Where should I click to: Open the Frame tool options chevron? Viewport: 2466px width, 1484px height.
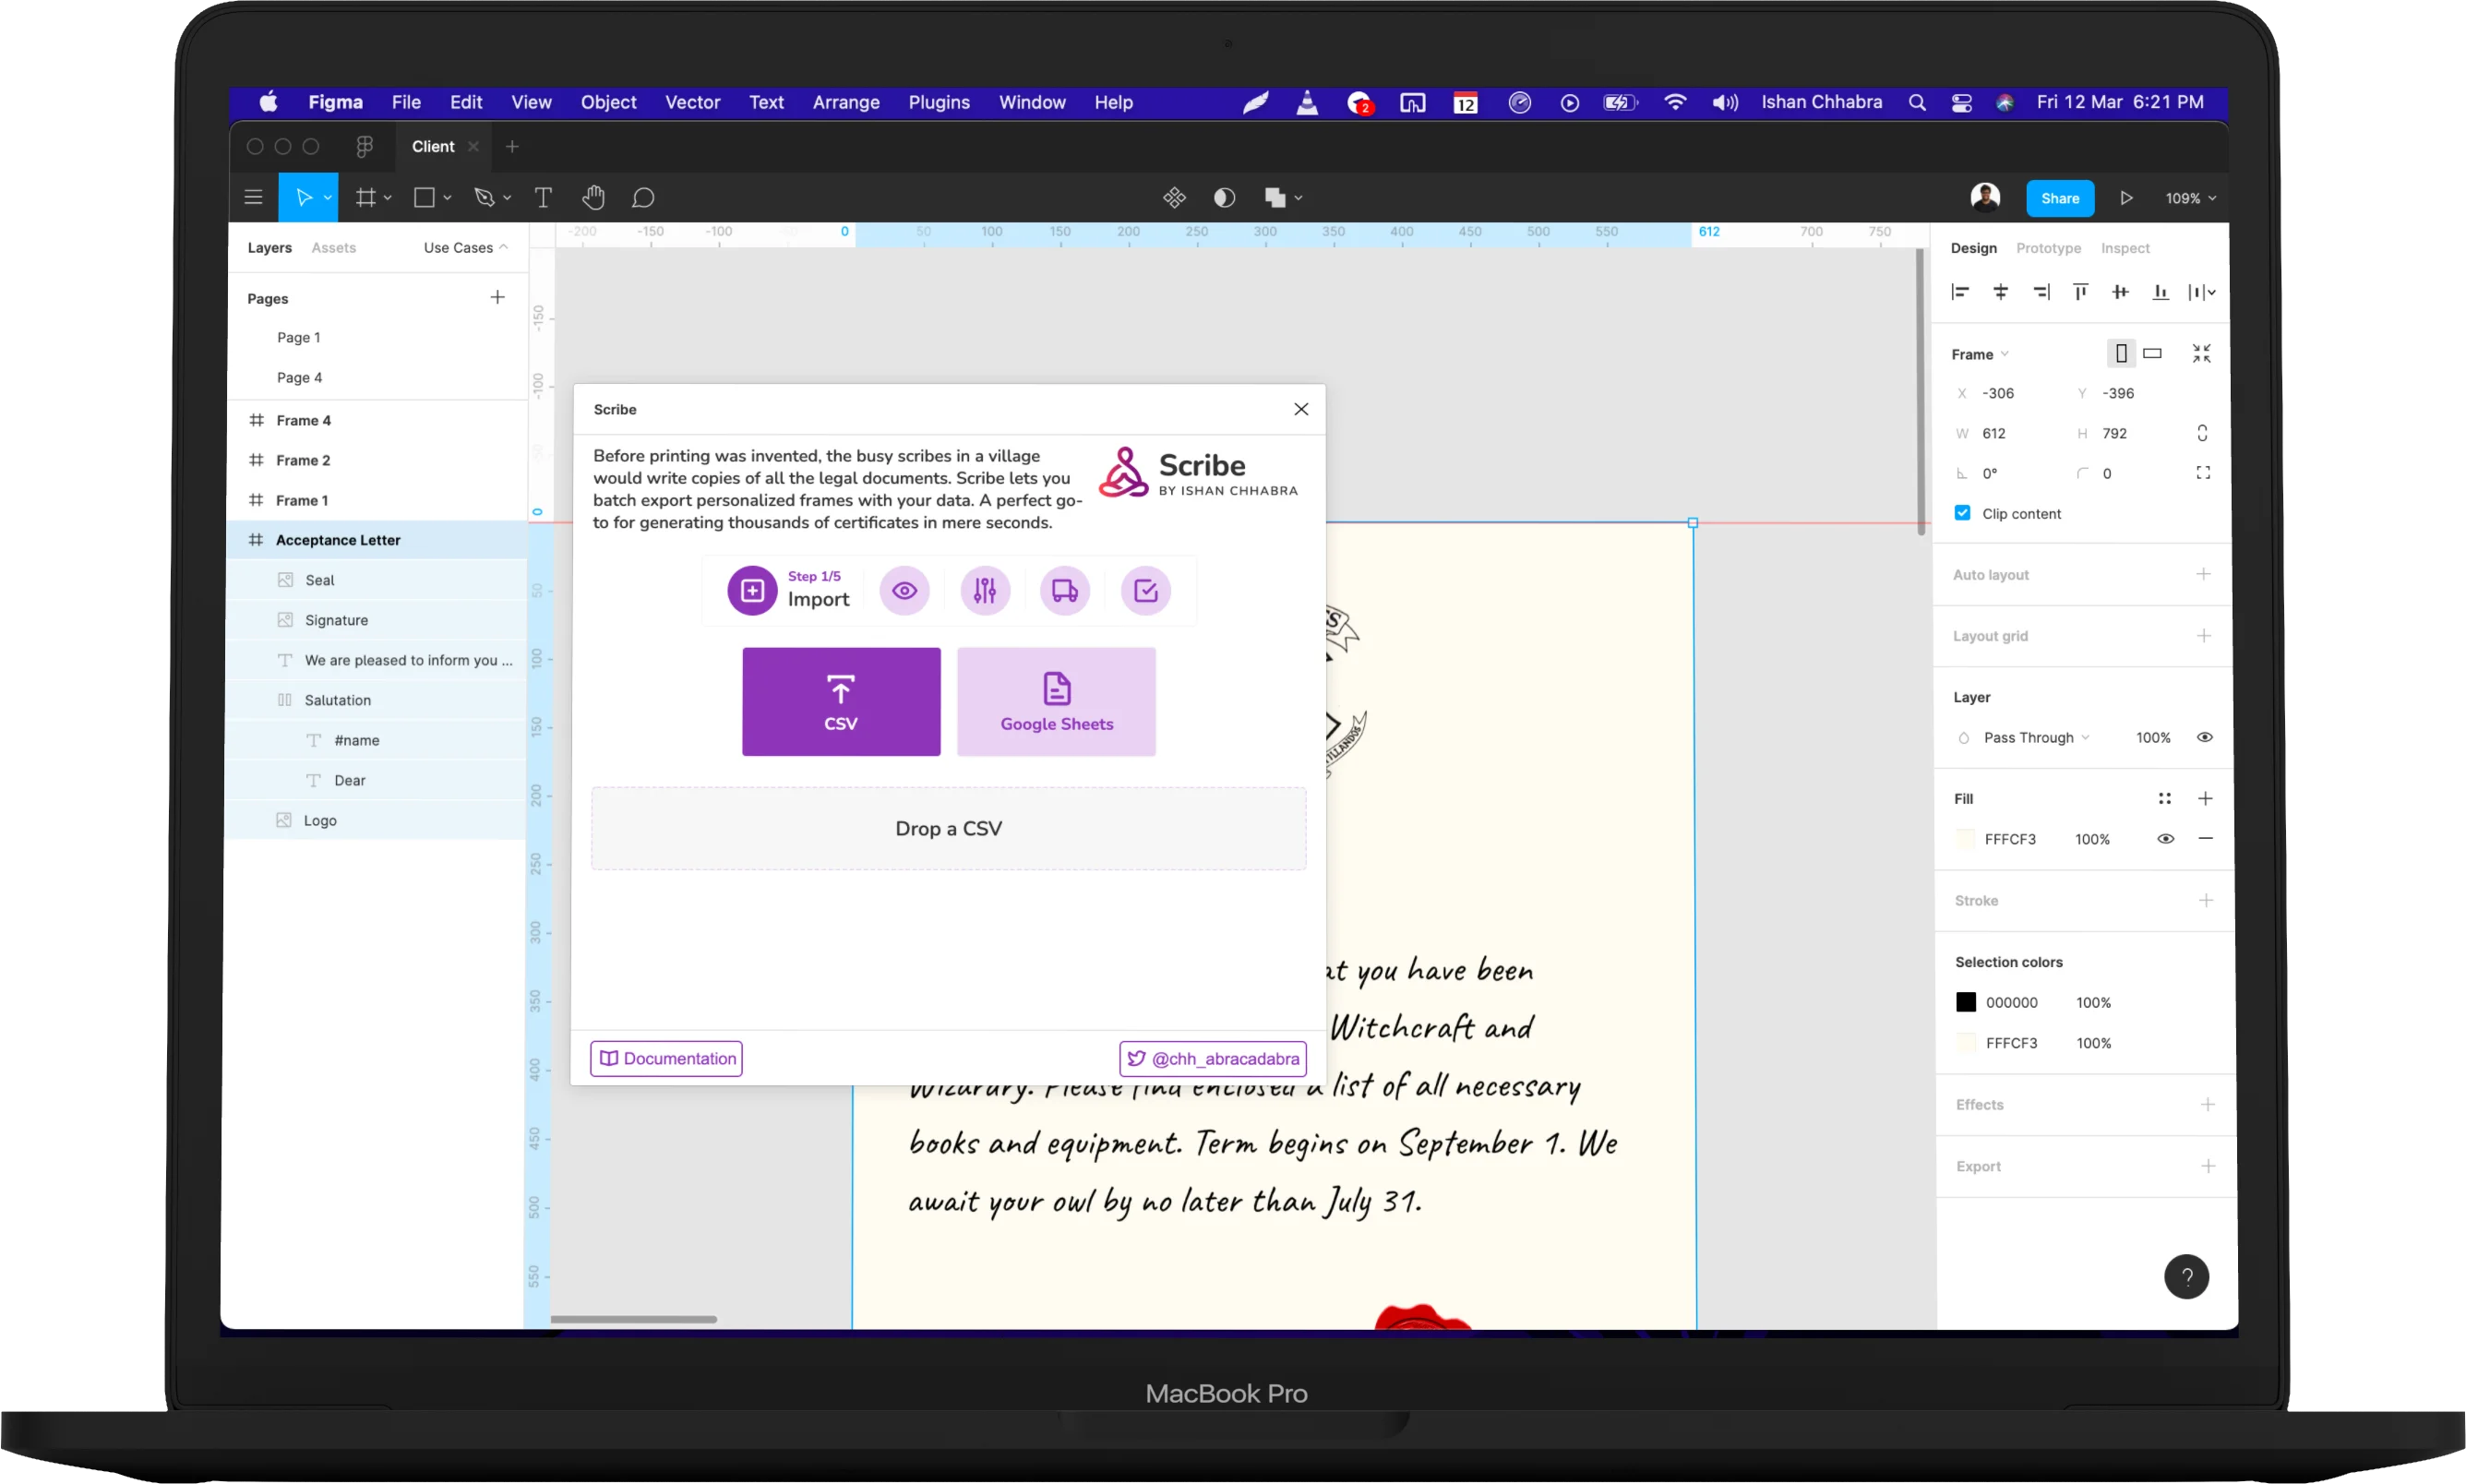[388, 198]
